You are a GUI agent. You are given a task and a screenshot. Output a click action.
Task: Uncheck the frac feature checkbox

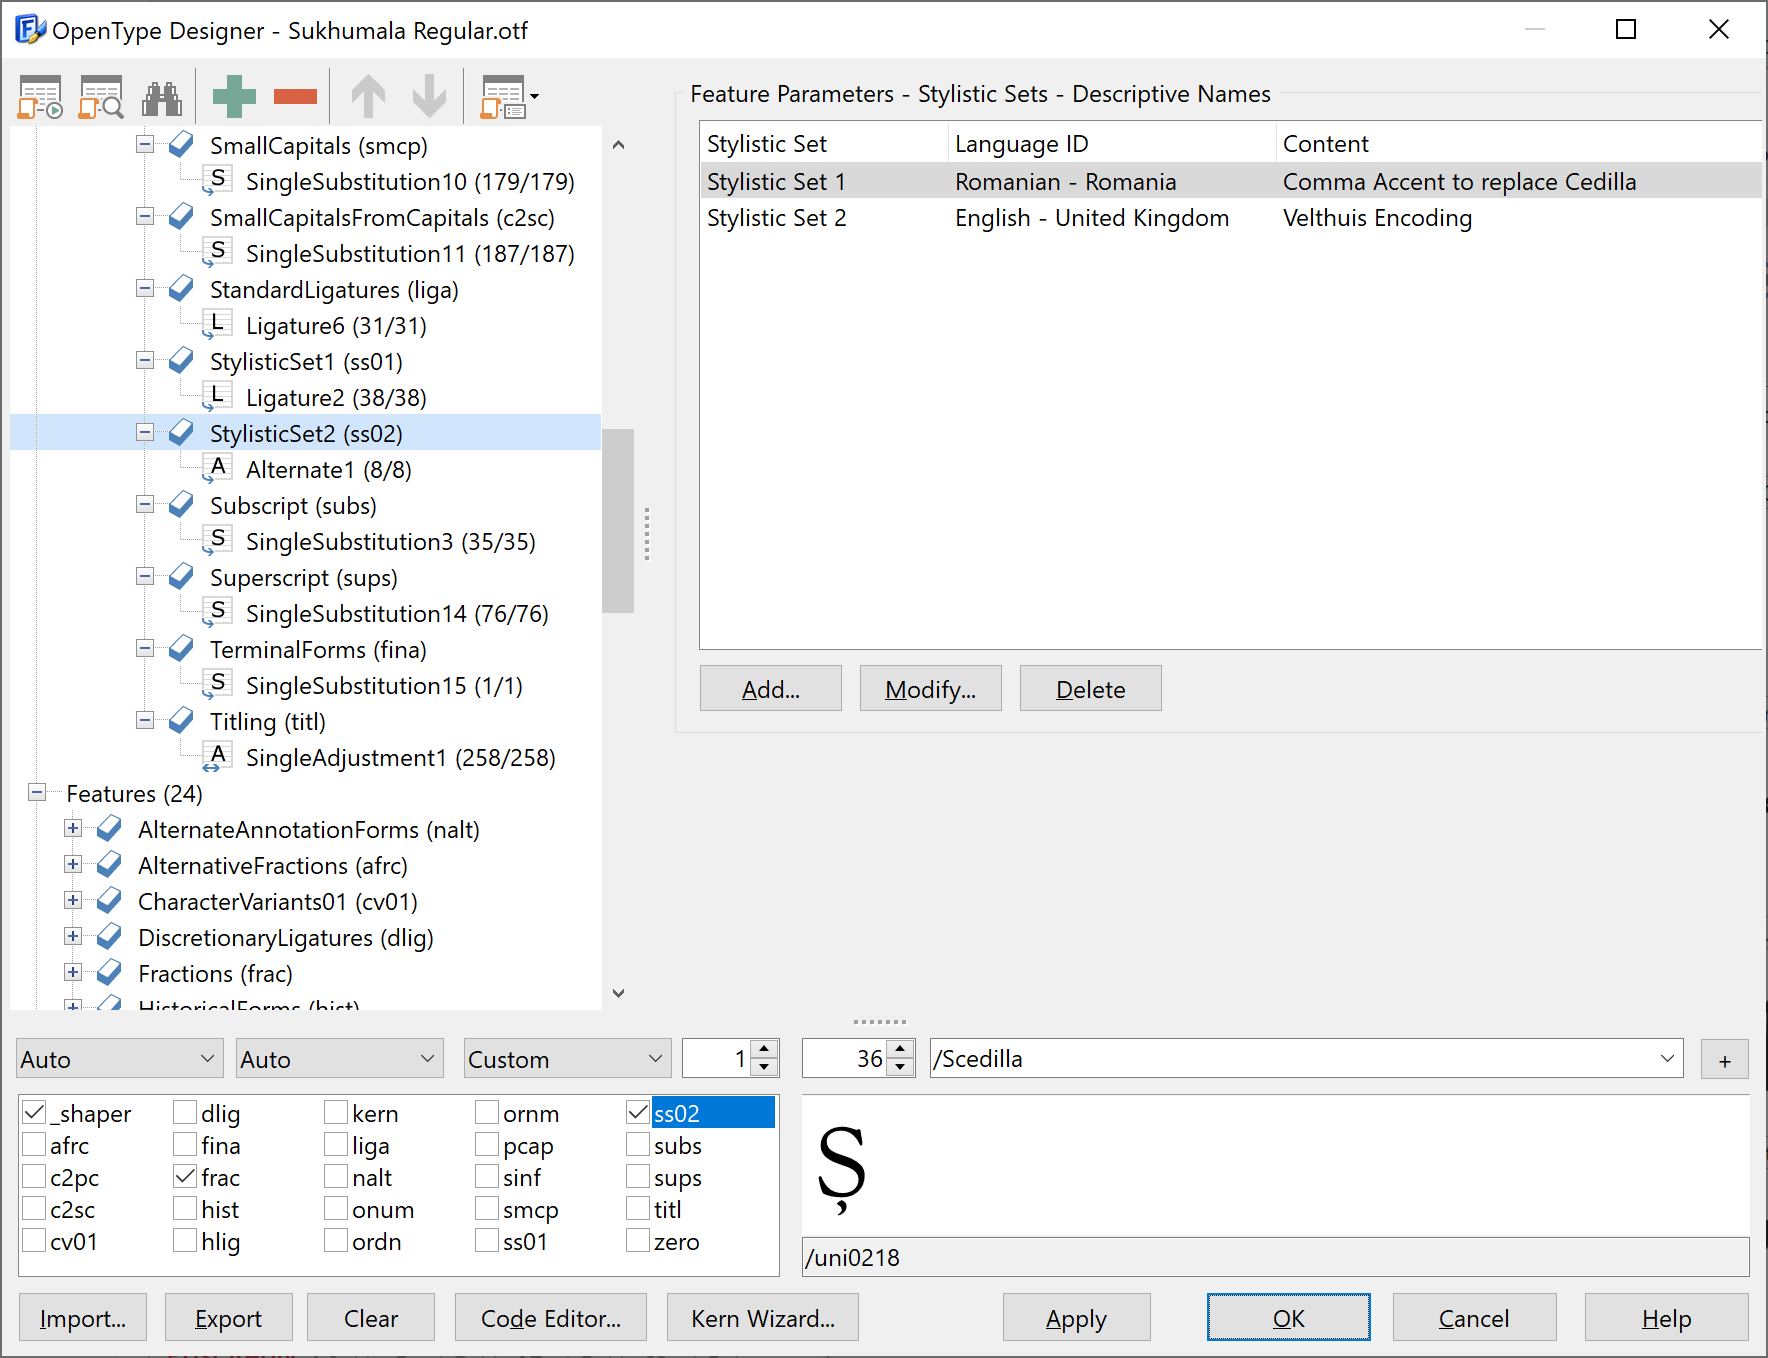tap(185, 1177)
